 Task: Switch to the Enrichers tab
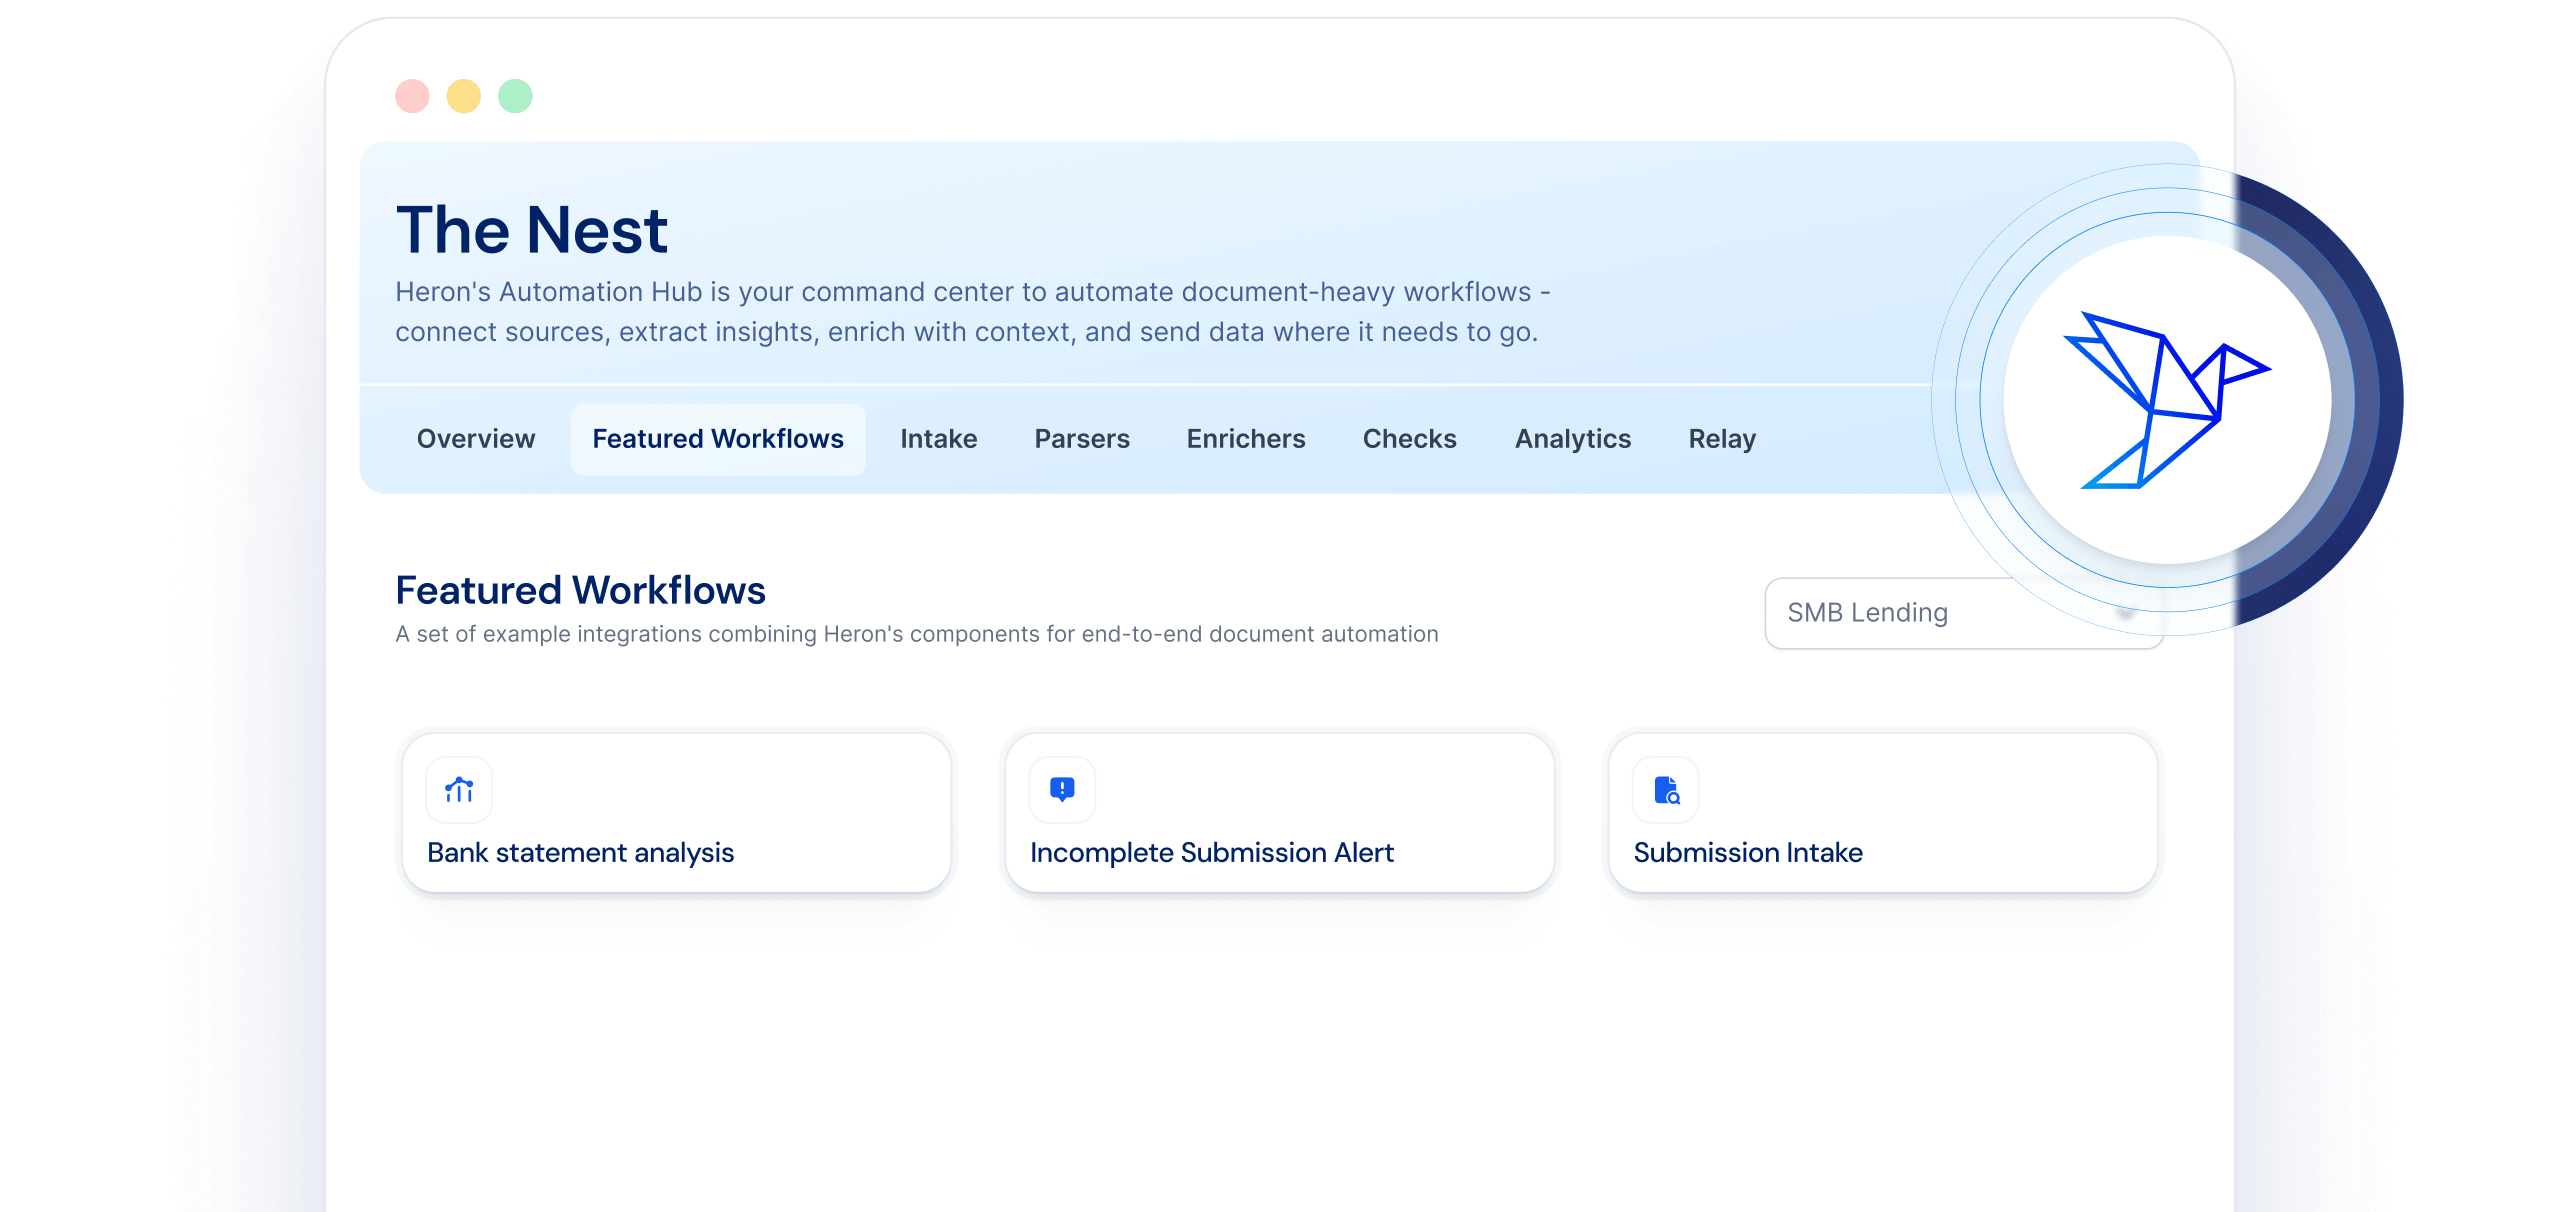click(1246, 439)
